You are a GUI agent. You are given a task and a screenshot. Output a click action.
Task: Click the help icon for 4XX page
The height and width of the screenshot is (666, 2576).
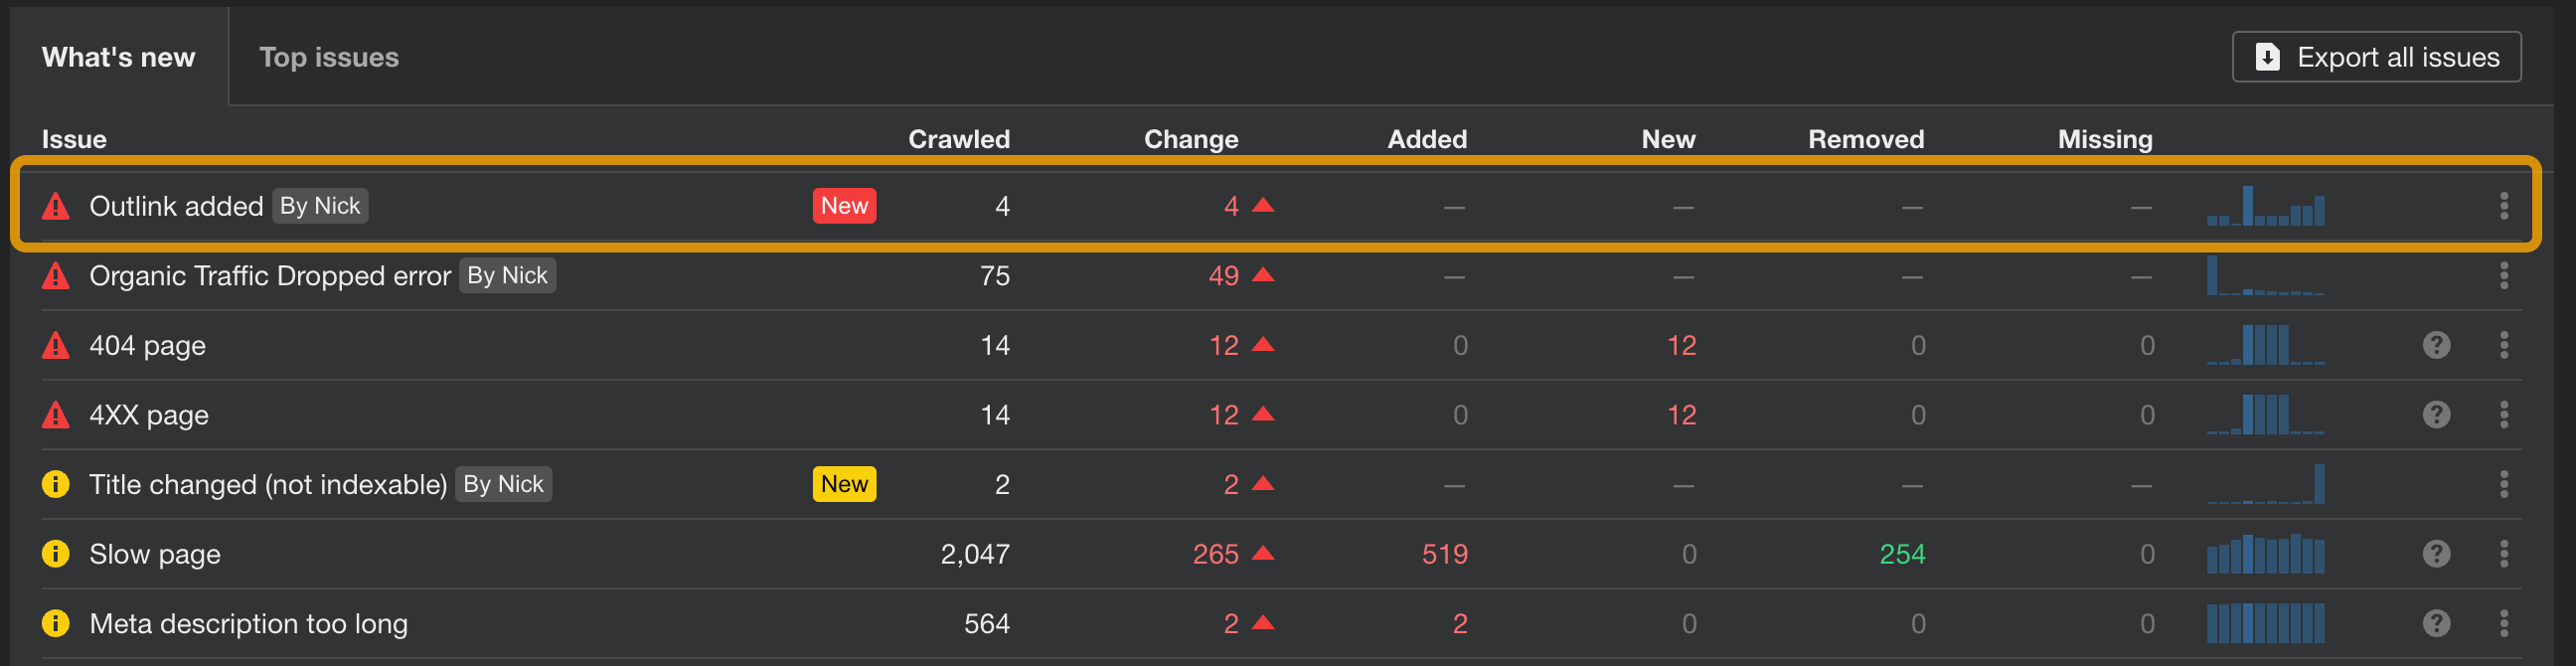pyautogui.click(x=2436, y=415)
